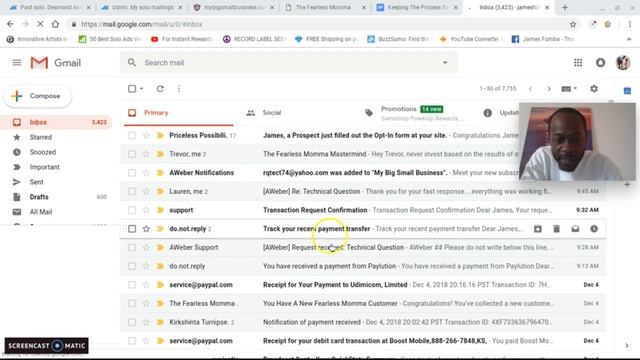
Task: Toggle importance marker on support email
Action: pyautogui.click(x=160, y=210)
